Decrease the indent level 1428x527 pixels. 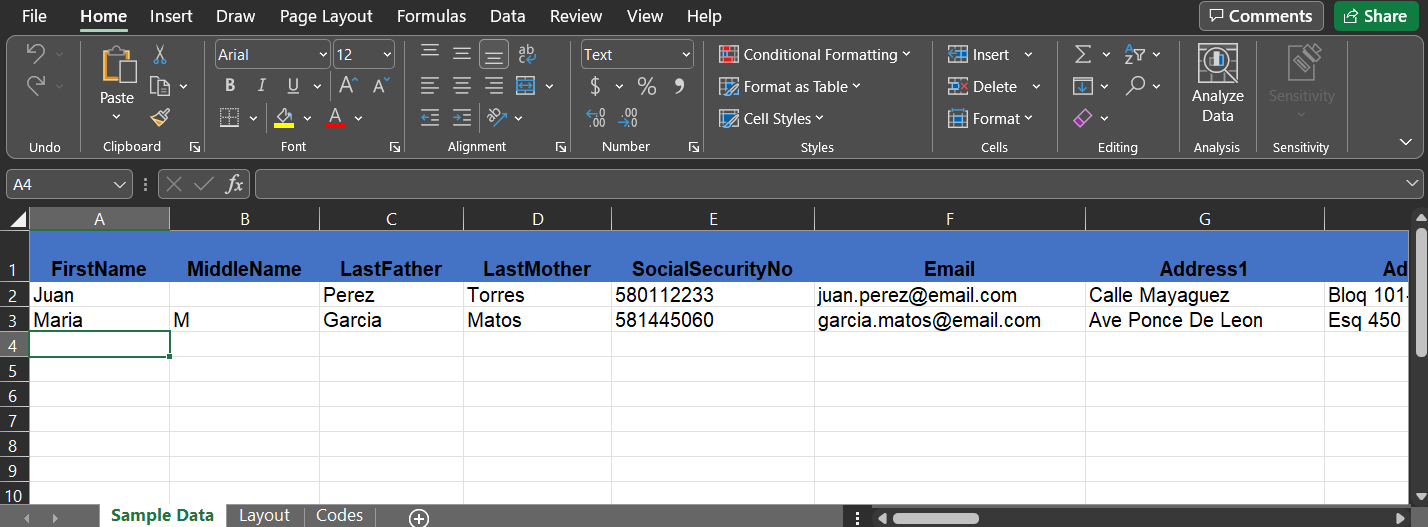(430, 118)
